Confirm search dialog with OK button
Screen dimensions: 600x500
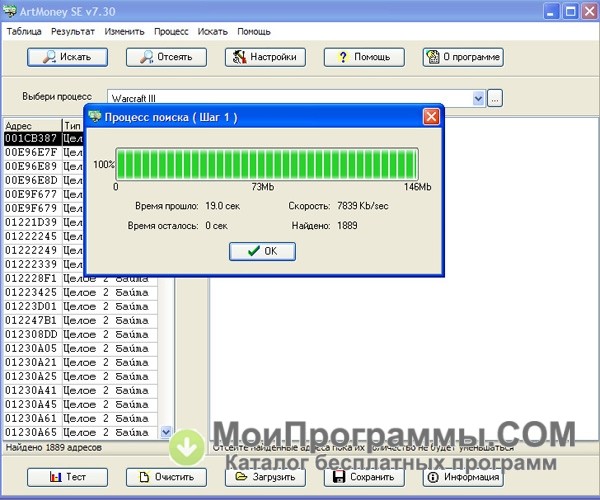pos(262,251)
